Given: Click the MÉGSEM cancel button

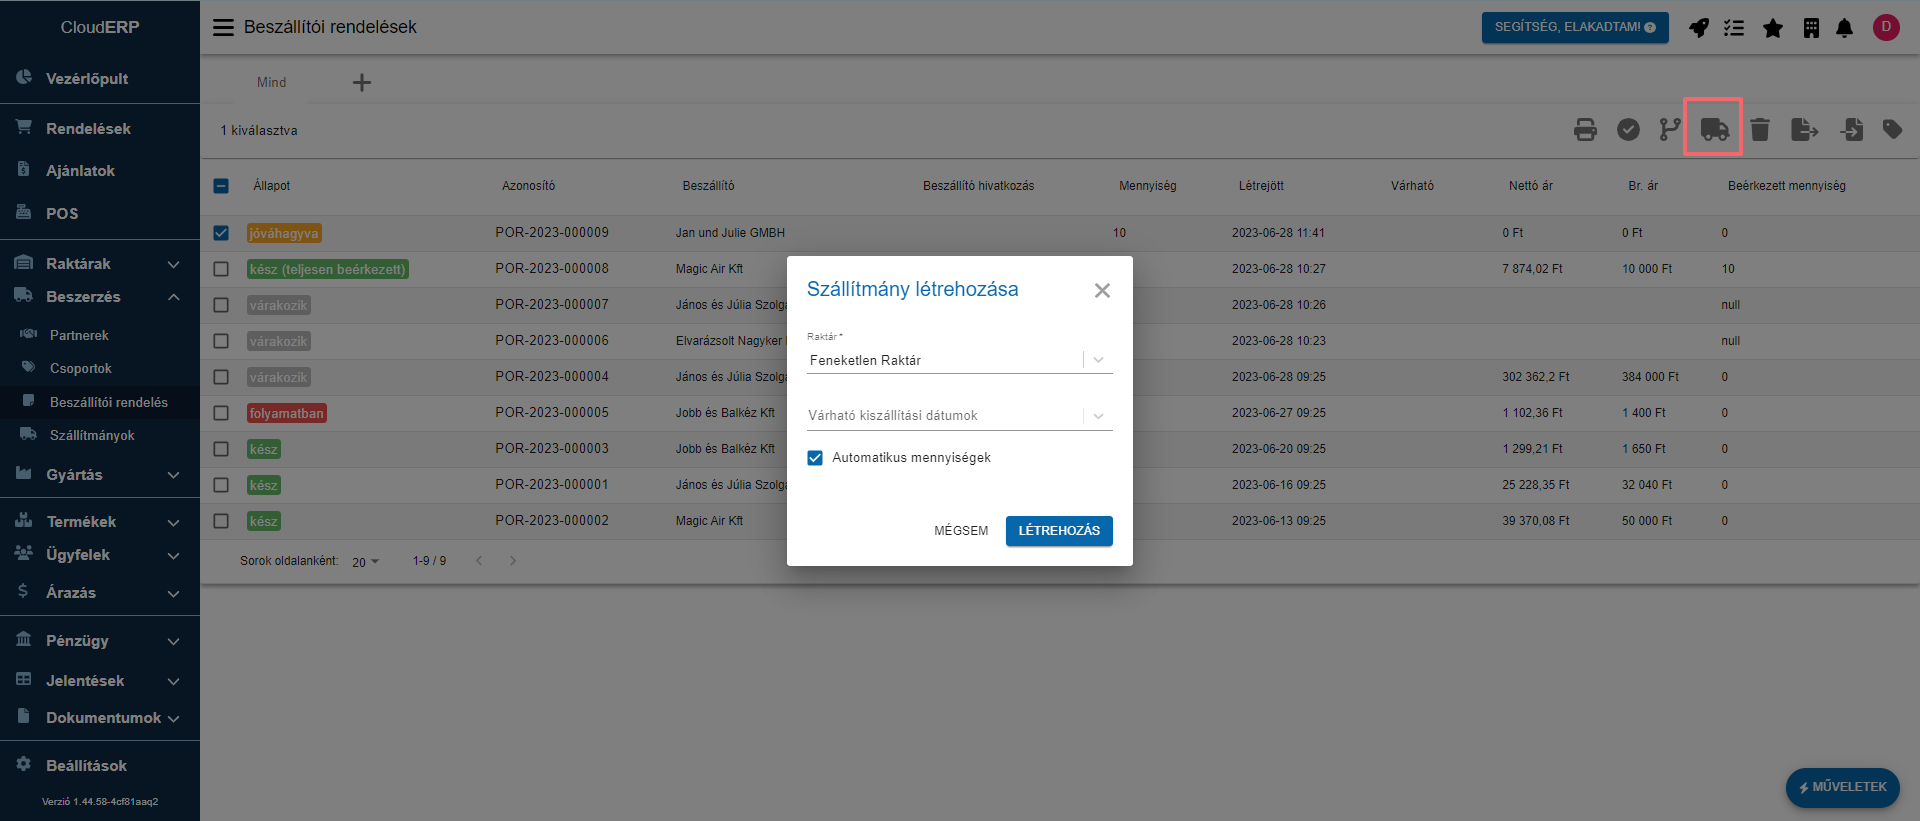Looking at the screenshot, I should (961, 531).
